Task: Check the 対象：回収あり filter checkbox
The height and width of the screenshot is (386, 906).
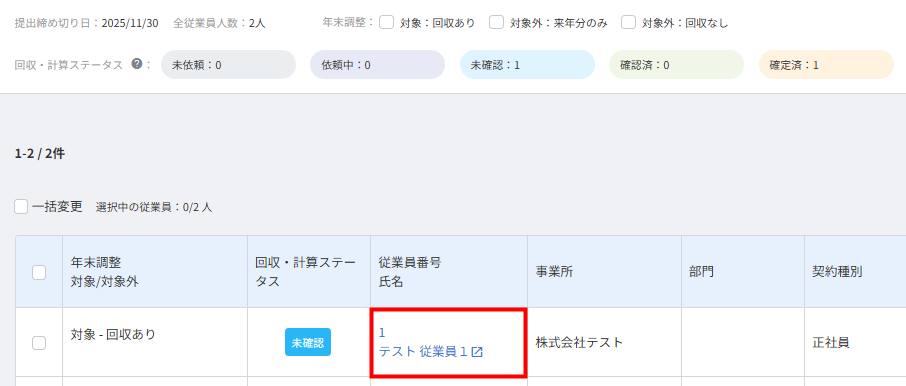Action: 387,23
